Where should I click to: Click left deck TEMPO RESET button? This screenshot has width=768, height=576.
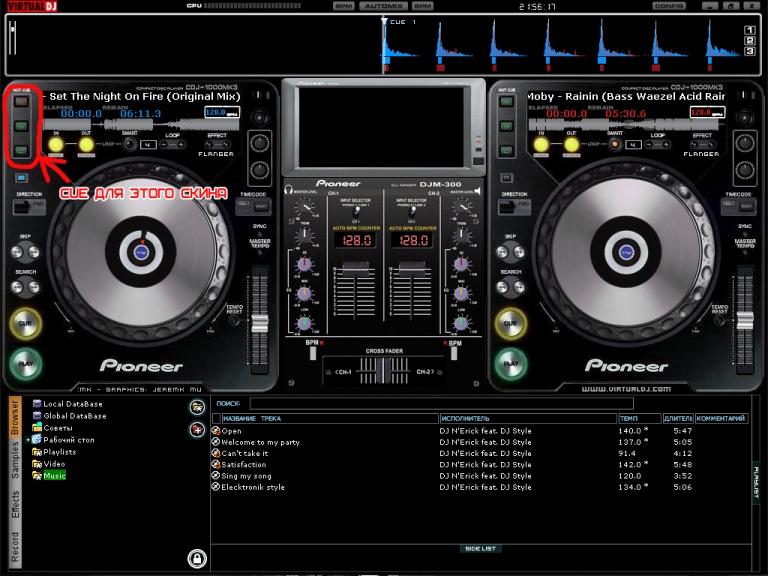tap(234, 320)
